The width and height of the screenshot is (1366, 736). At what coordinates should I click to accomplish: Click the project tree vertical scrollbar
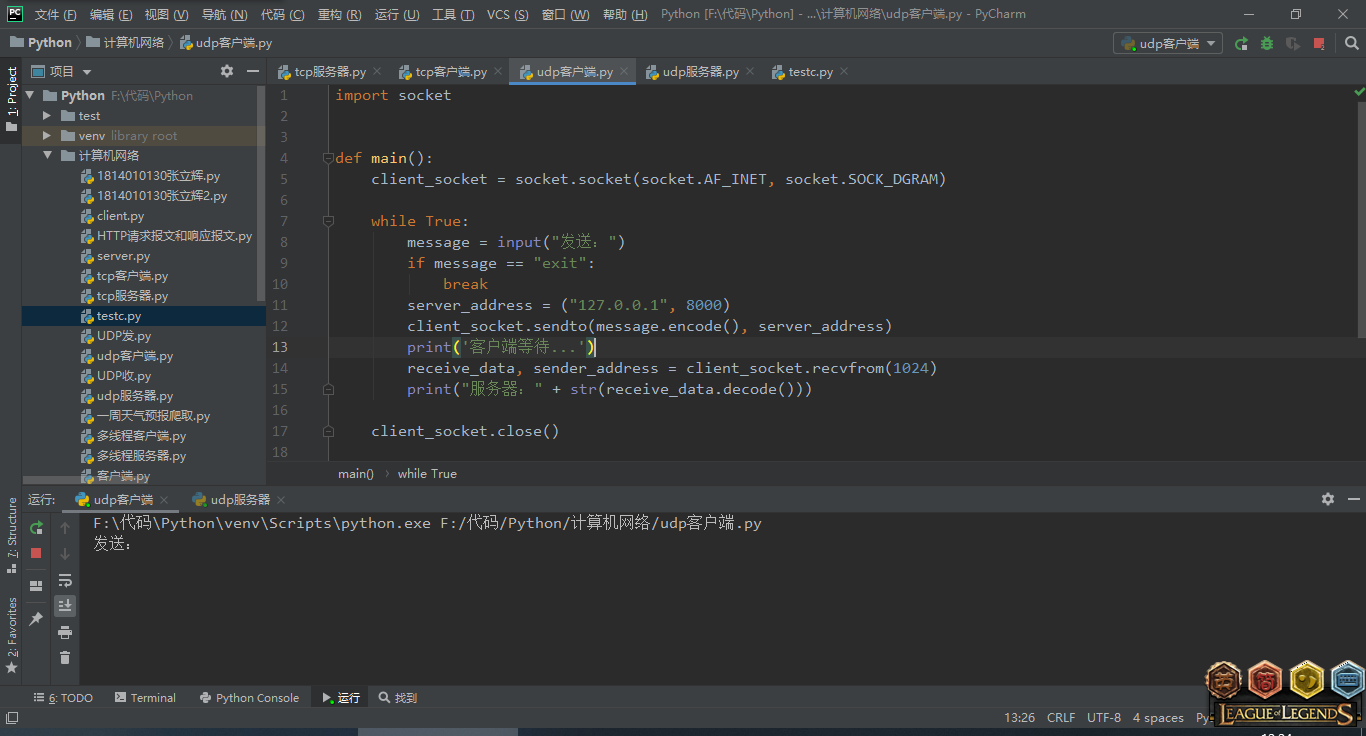pyautogui.click(x=261, y=190)
